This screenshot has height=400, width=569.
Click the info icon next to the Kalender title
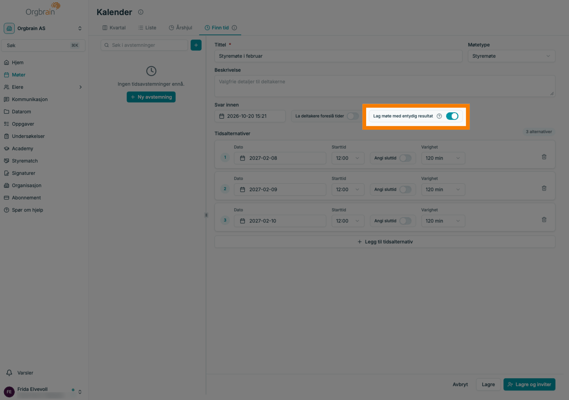click(140, 12)
